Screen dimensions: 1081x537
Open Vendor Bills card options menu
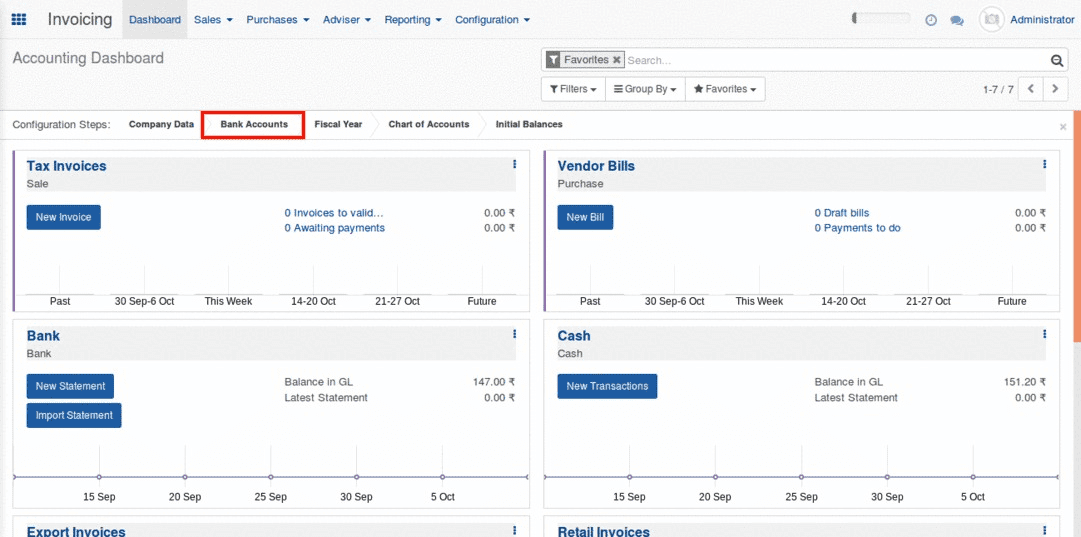1044,164
